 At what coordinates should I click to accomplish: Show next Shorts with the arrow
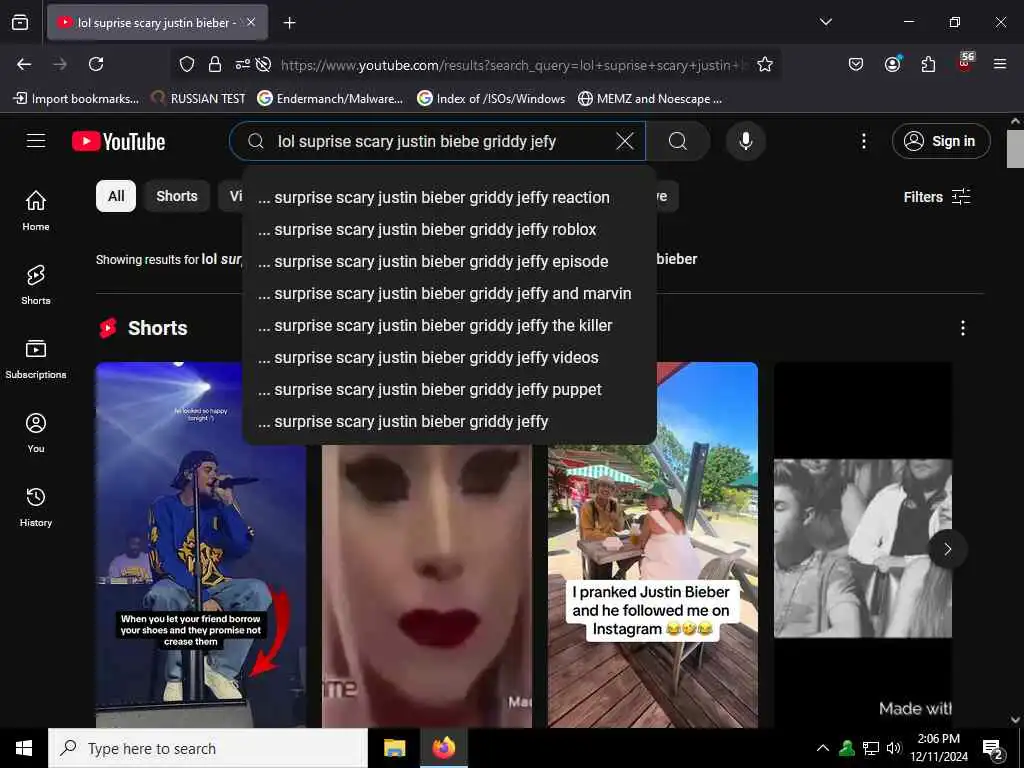[x=947, y=549]
